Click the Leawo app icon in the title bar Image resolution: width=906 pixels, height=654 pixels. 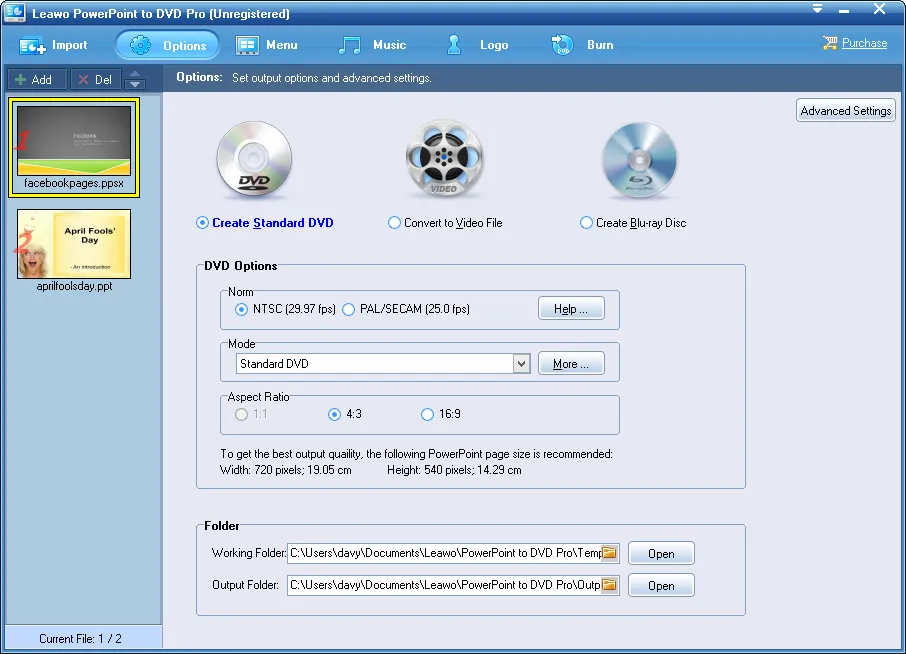[x=14, y=13]
